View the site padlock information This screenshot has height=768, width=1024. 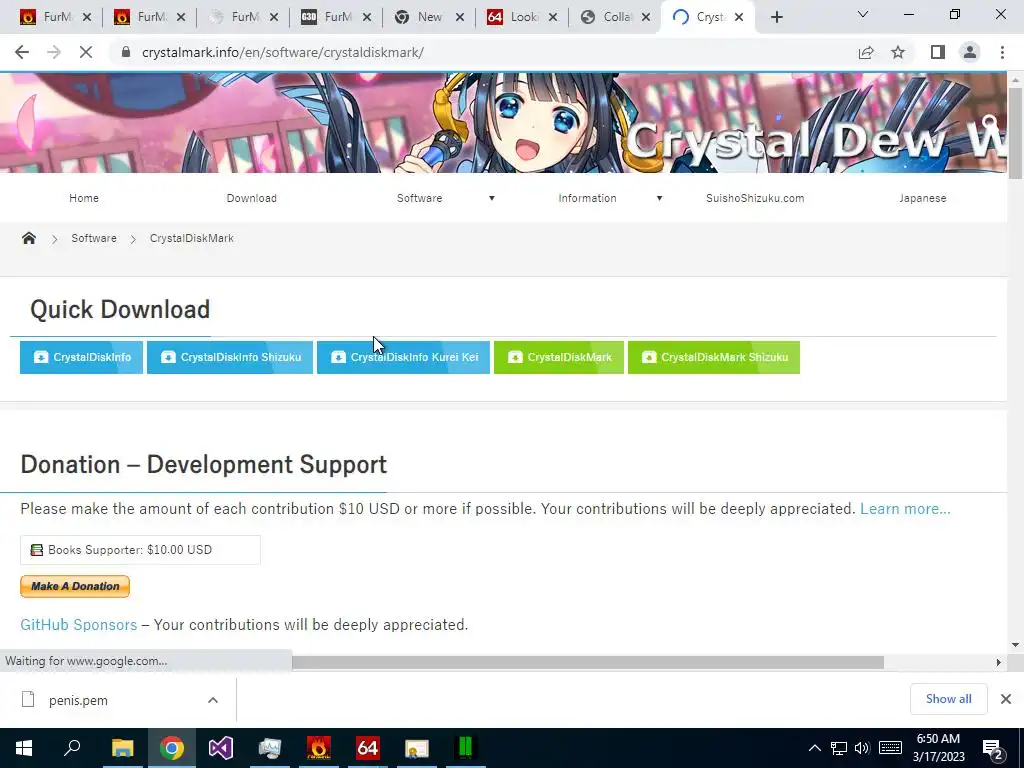point(126,52)
